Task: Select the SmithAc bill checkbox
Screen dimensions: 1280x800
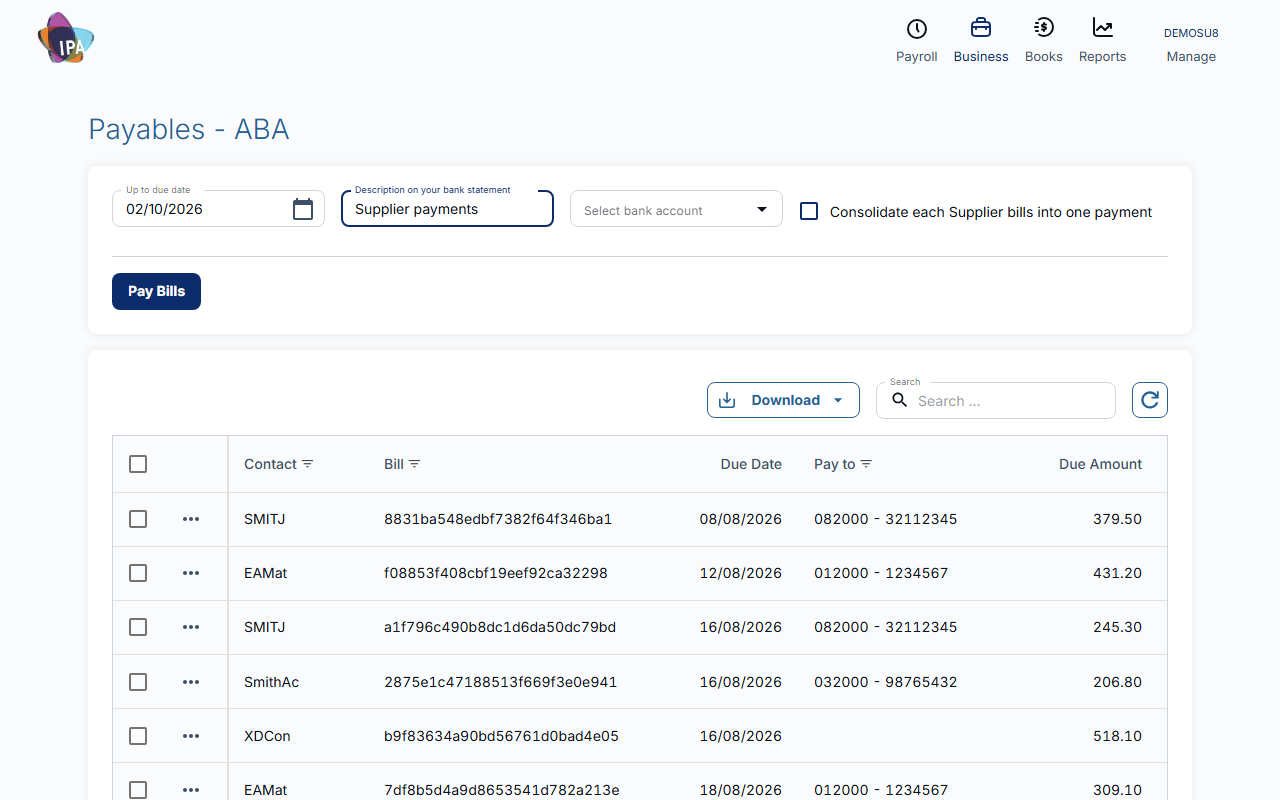Action: 138,682
